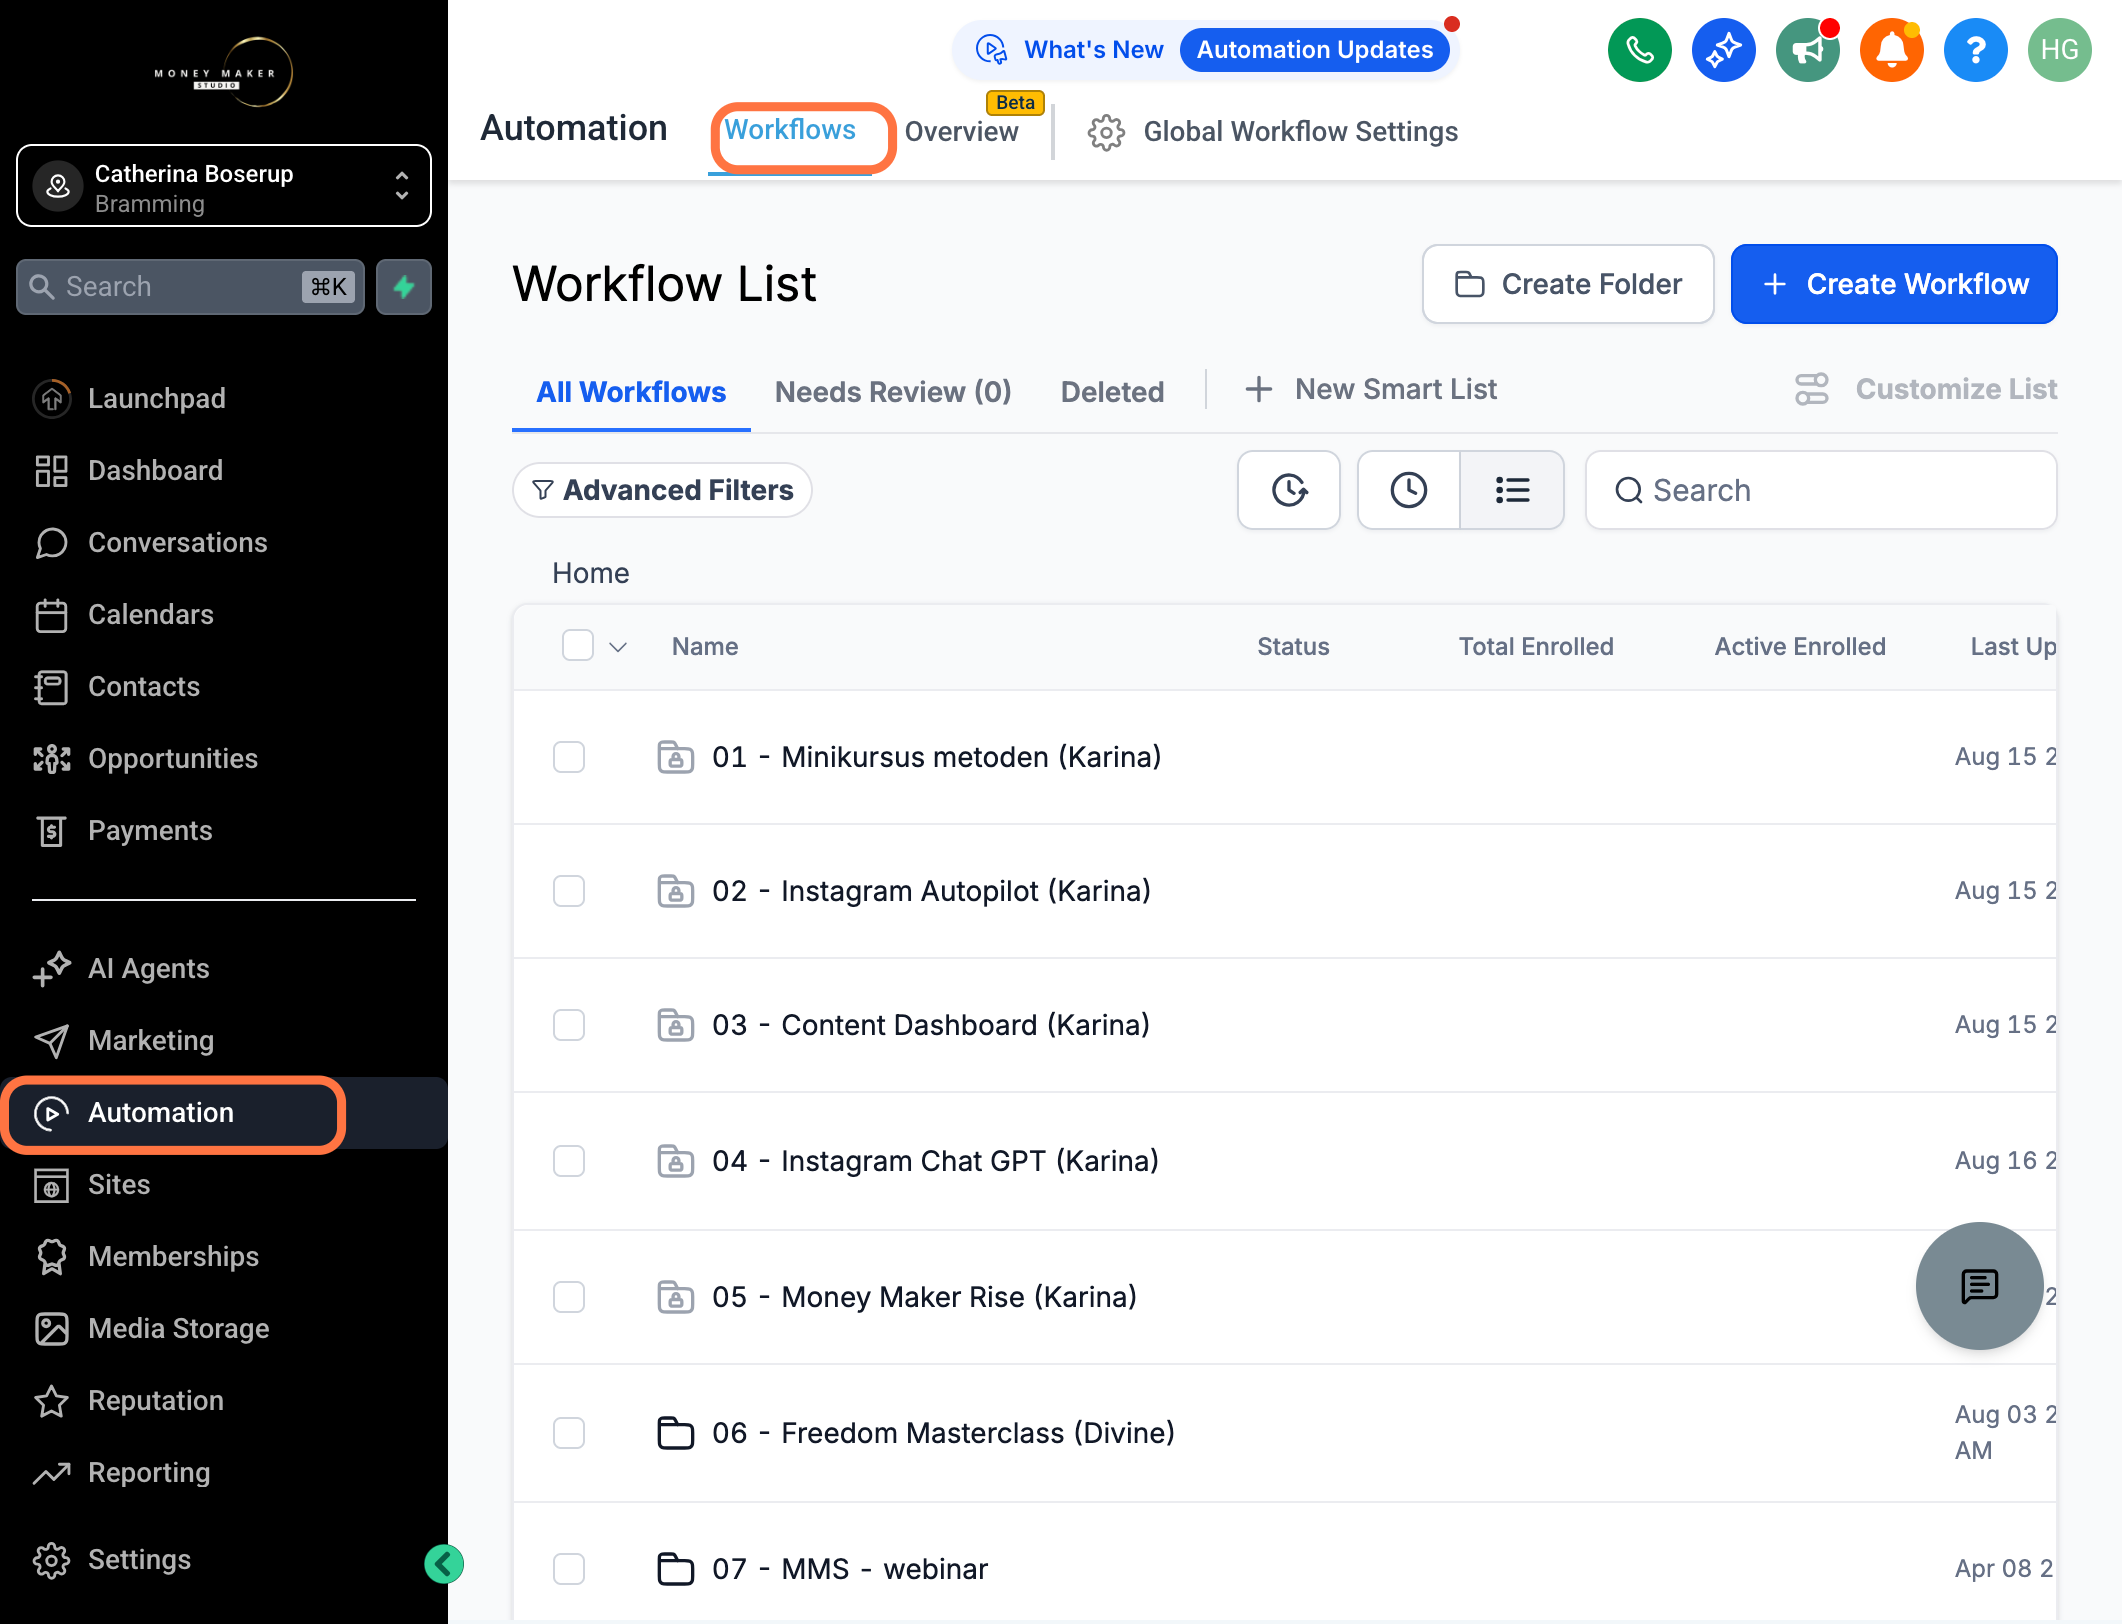Viewport: 2122px width, 1624px height.
Task: Open the megaphone announcements icon
Action: tap(1807, 50)
